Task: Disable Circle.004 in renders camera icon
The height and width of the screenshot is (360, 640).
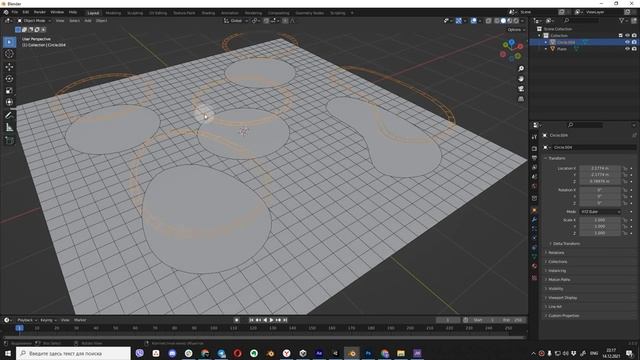Action: click(x=634, y=42)
